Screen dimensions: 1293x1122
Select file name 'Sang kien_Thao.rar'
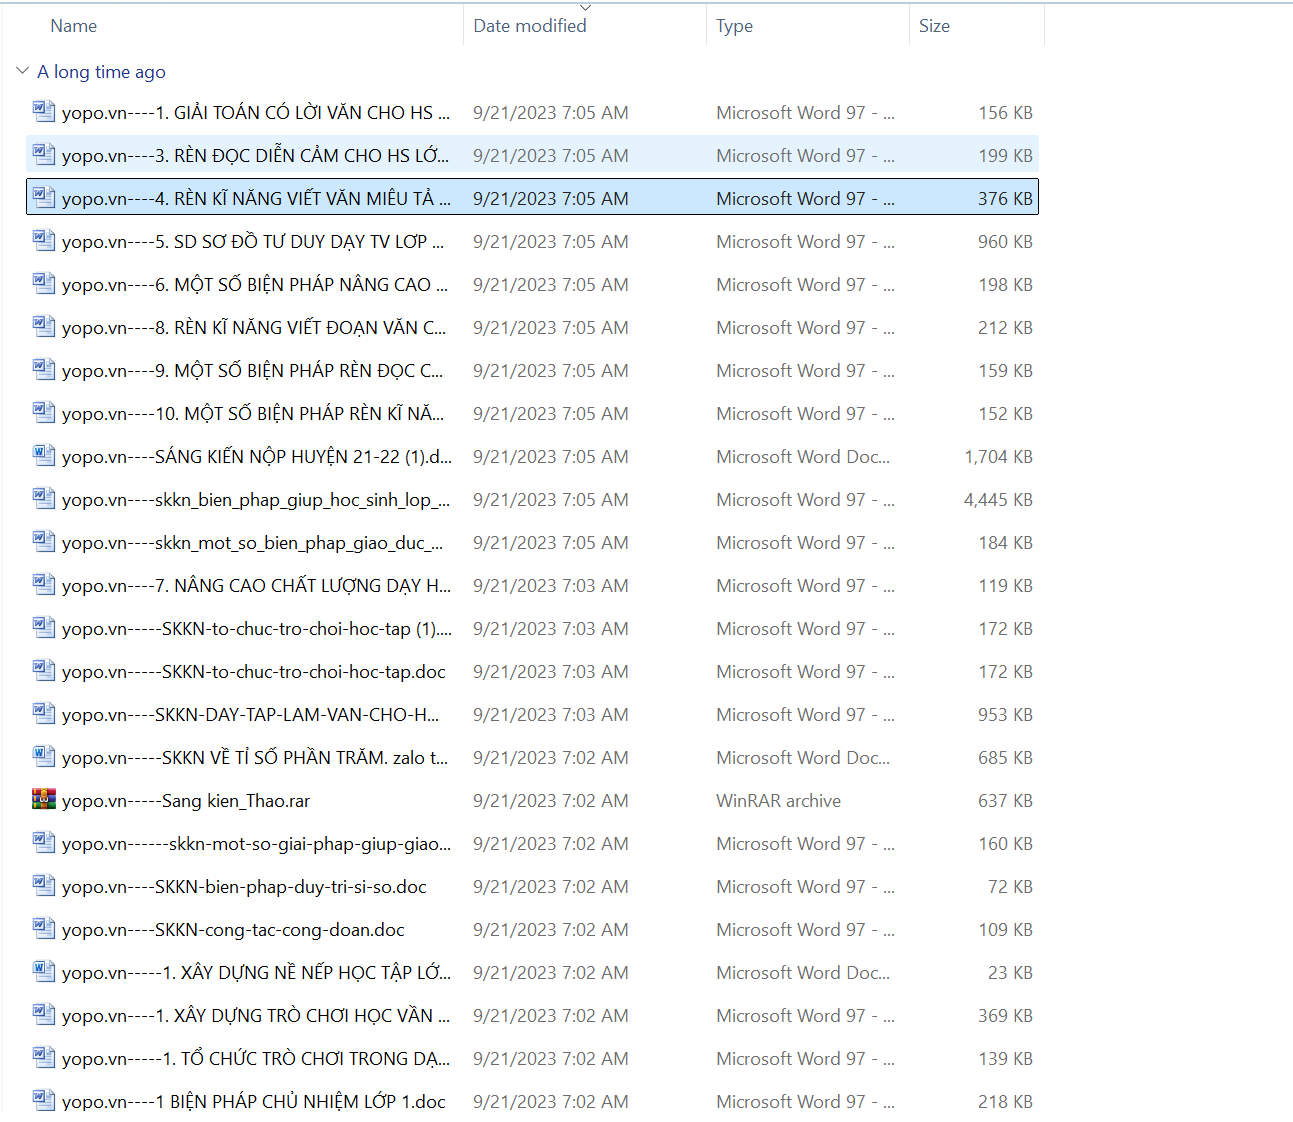(x=186, y=801)
